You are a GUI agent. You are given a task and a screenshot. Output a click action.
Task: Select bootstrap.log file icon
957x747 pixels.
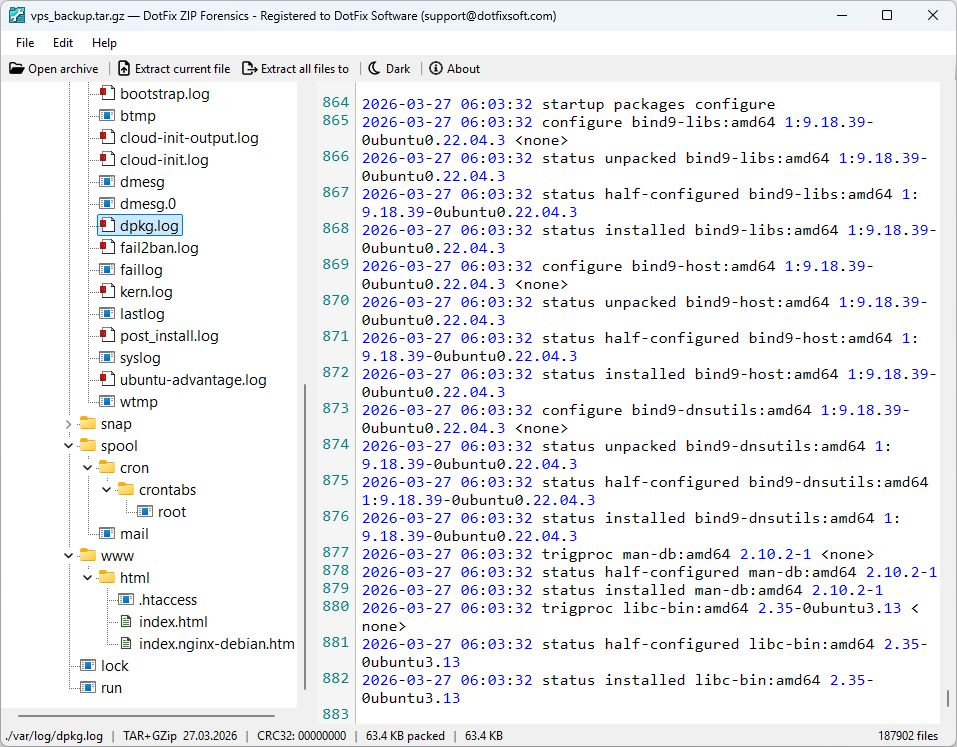click(107, 93)
